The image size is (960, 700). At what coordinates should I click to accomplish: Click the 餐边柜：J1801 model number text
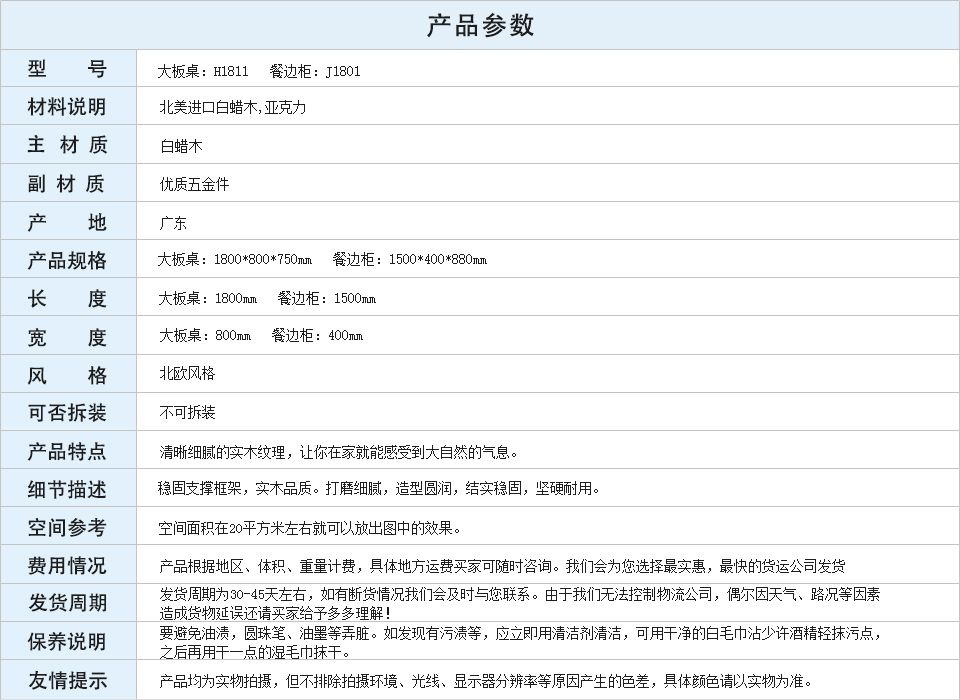pos(315,71)
